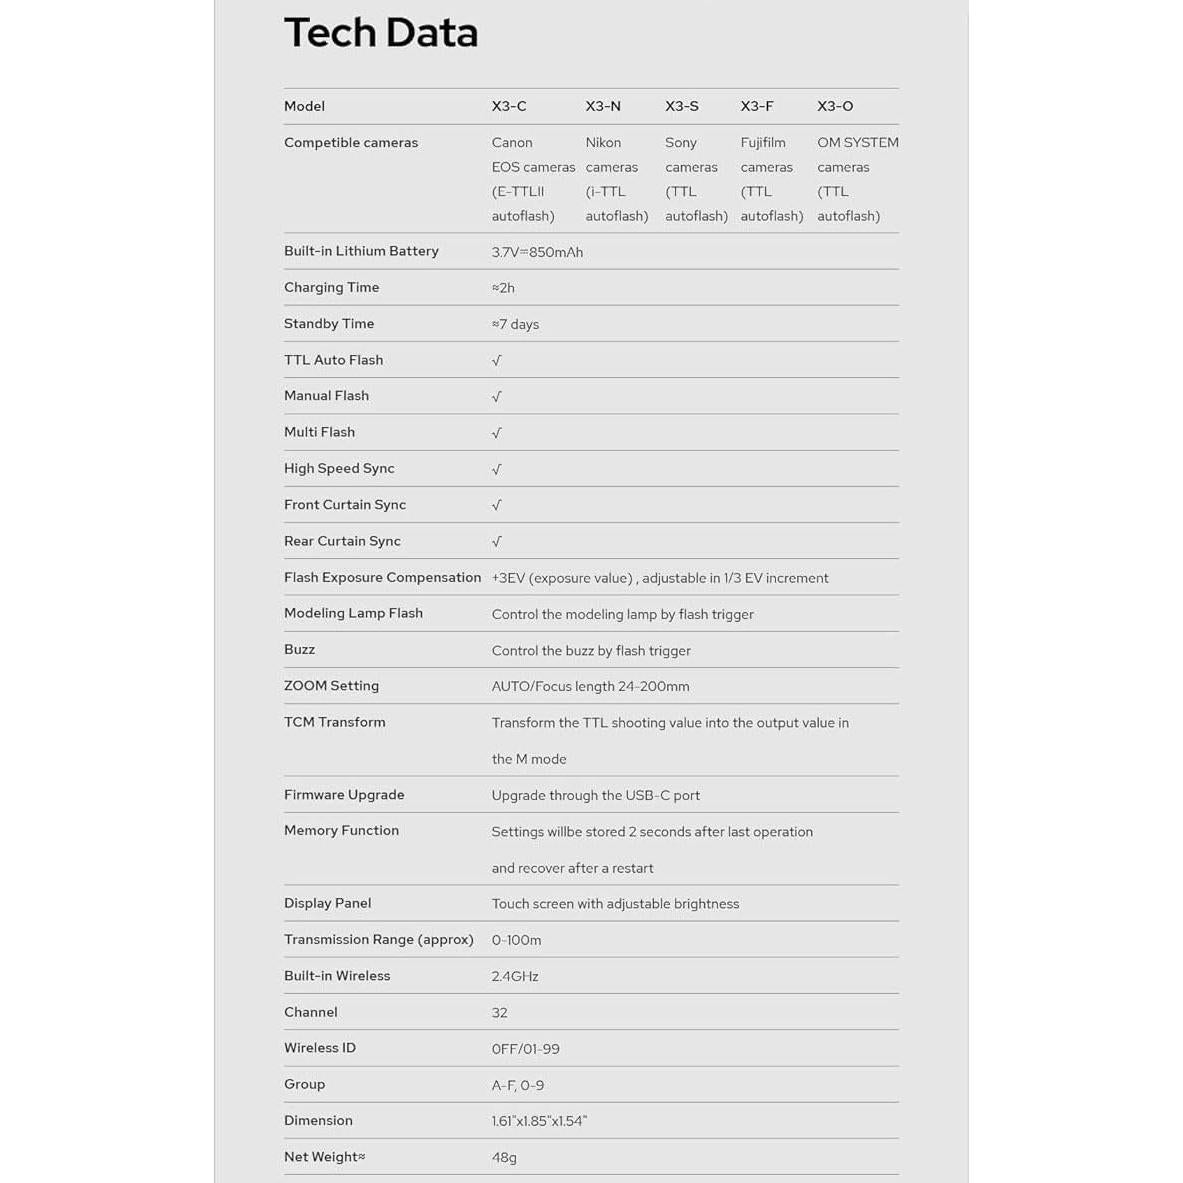The width and height of the screenshot is (1183, 1183).
Task: Click the High Speed Sync checkmark
Action: 497,469
